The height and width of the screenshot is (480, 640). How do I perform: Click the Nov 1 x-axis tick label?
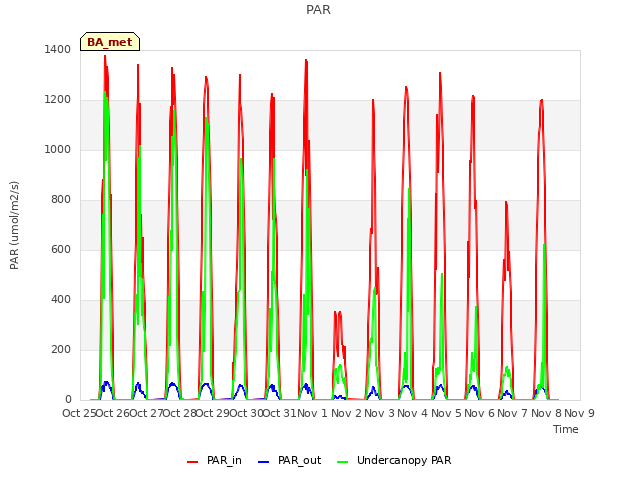(312, 413)
